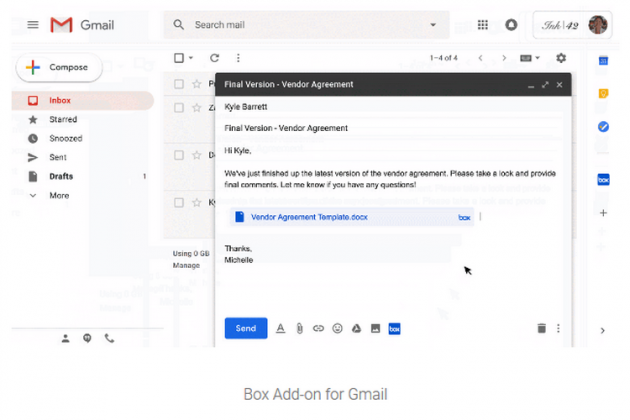The height and width of the screenshot is (420, 630).
Task: Open the Box add-on in side panel
Action: click(603, 180)
